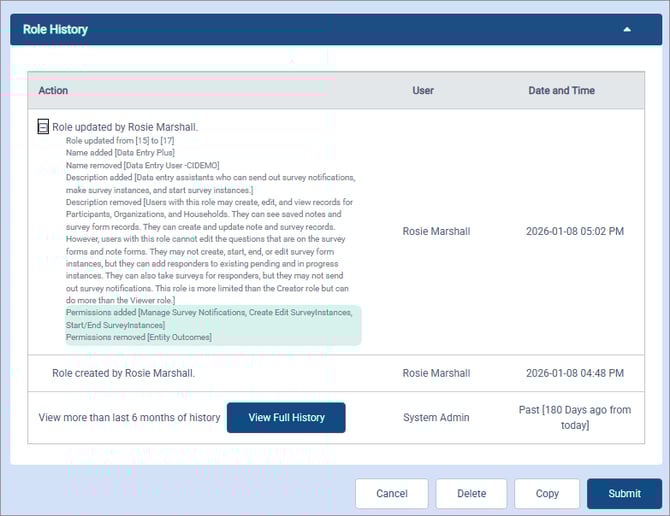670x516 pixels.
Task: Select the 'Role updated by Rosie Marshall' entry
Action: tap(126, 128)
